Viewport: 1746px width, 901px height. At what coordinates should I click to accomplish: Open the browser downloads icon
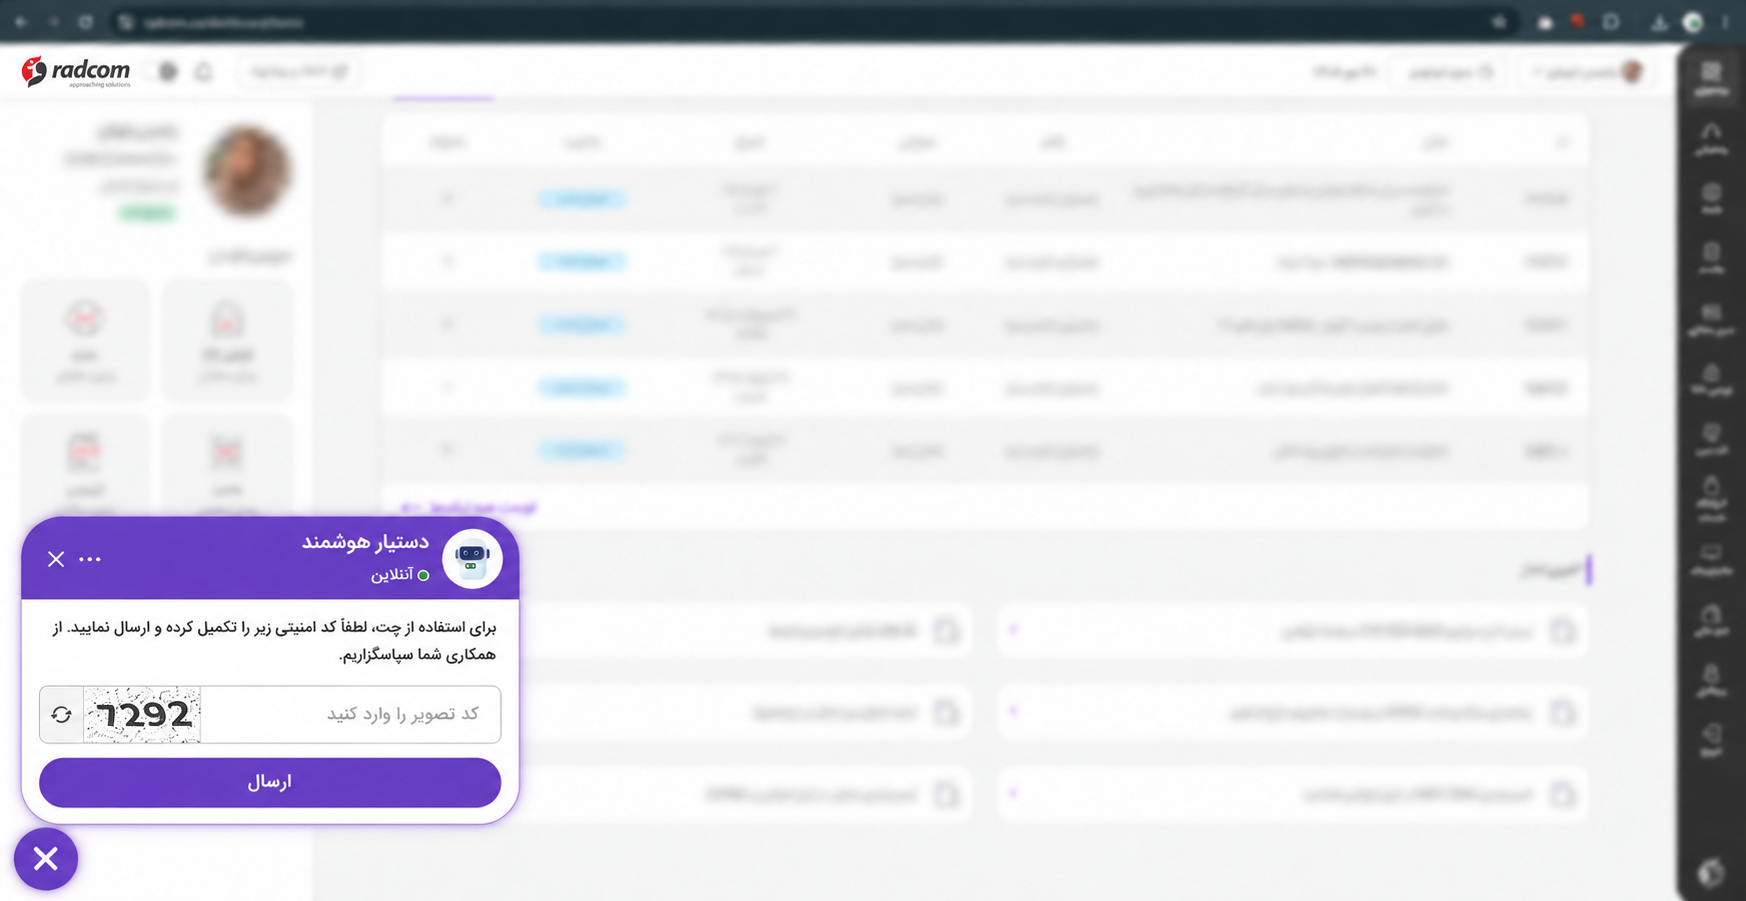pyautogui.click(x=1660, y=22)
